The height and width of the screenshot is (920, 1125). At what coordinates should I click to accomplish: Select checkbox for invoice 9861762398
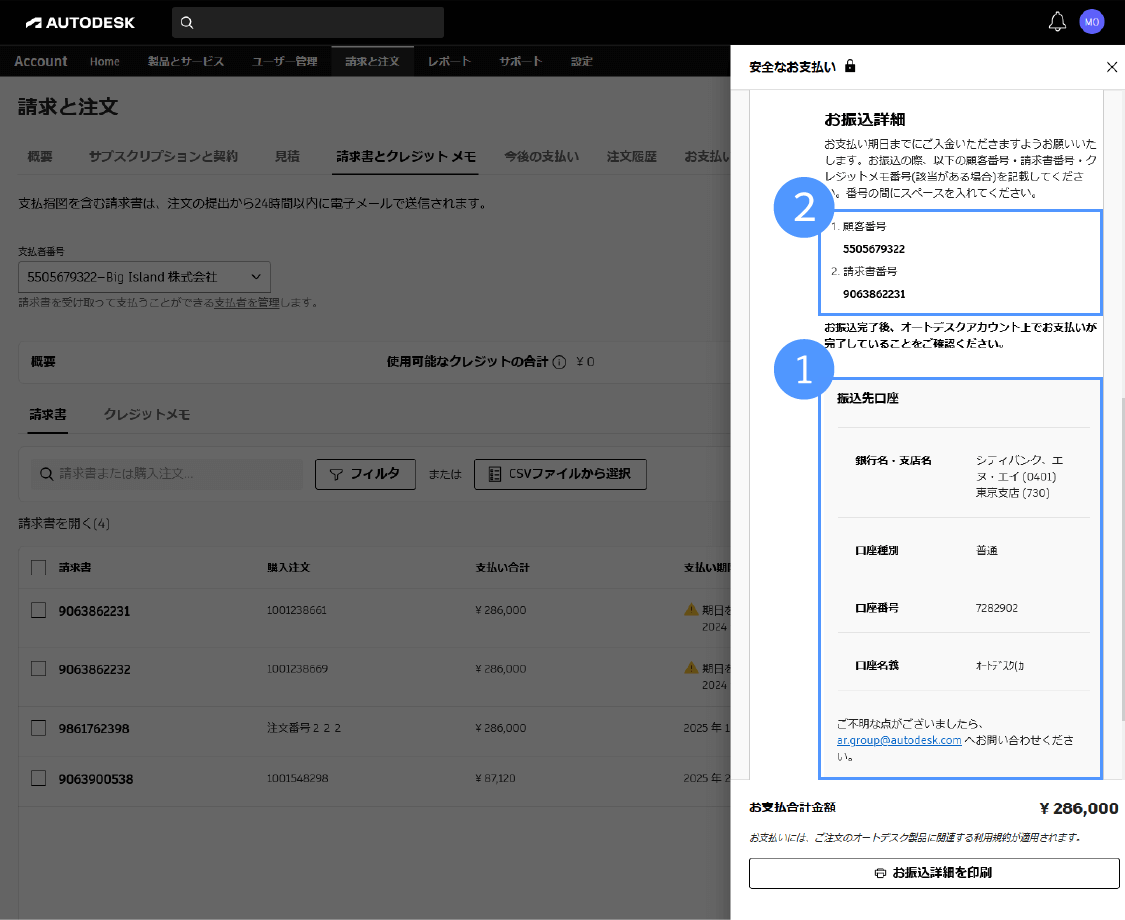(x=39, y=728)
